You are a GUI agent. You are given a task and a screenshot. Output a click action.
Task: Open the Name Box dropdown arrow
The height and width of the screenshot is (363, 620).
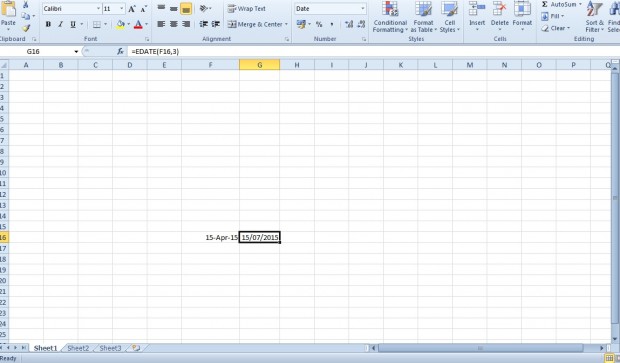tap(76, 52)
